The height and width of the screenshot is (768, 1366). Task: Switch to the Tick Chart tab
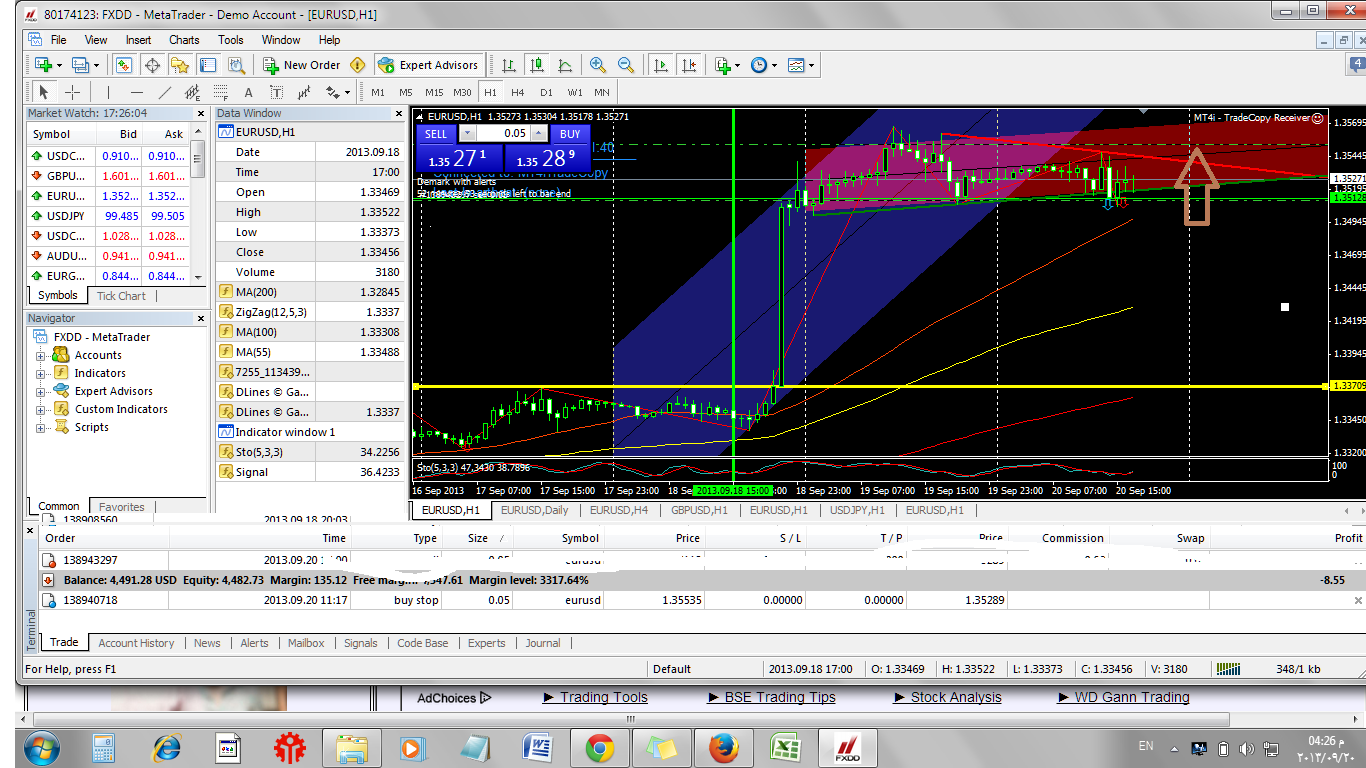121,296
